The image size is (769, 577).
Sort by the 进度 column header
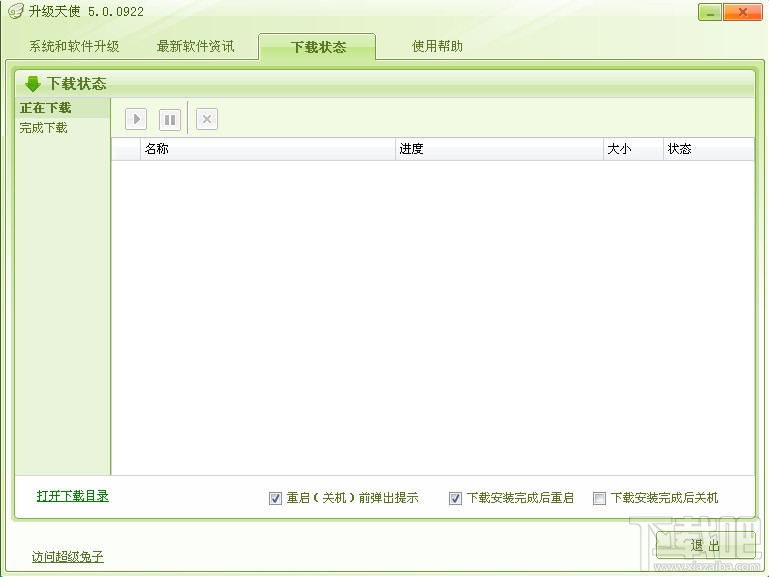click(x=499, y=149)
